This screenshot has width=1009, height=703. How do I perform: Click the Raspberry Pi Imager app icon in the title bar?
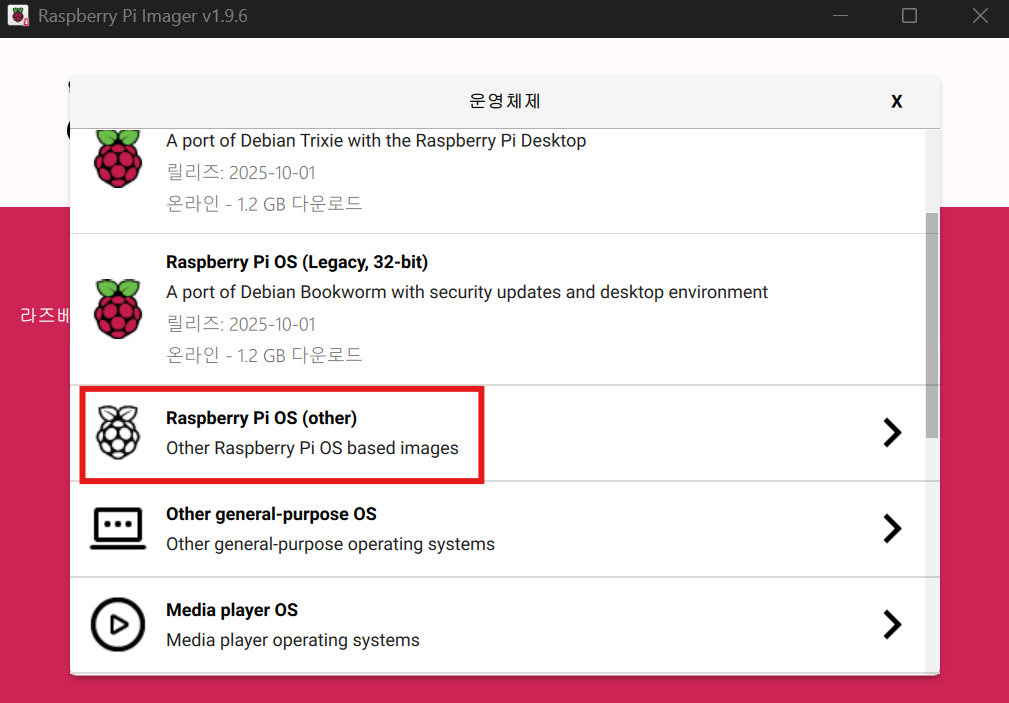tap(18, 15)
